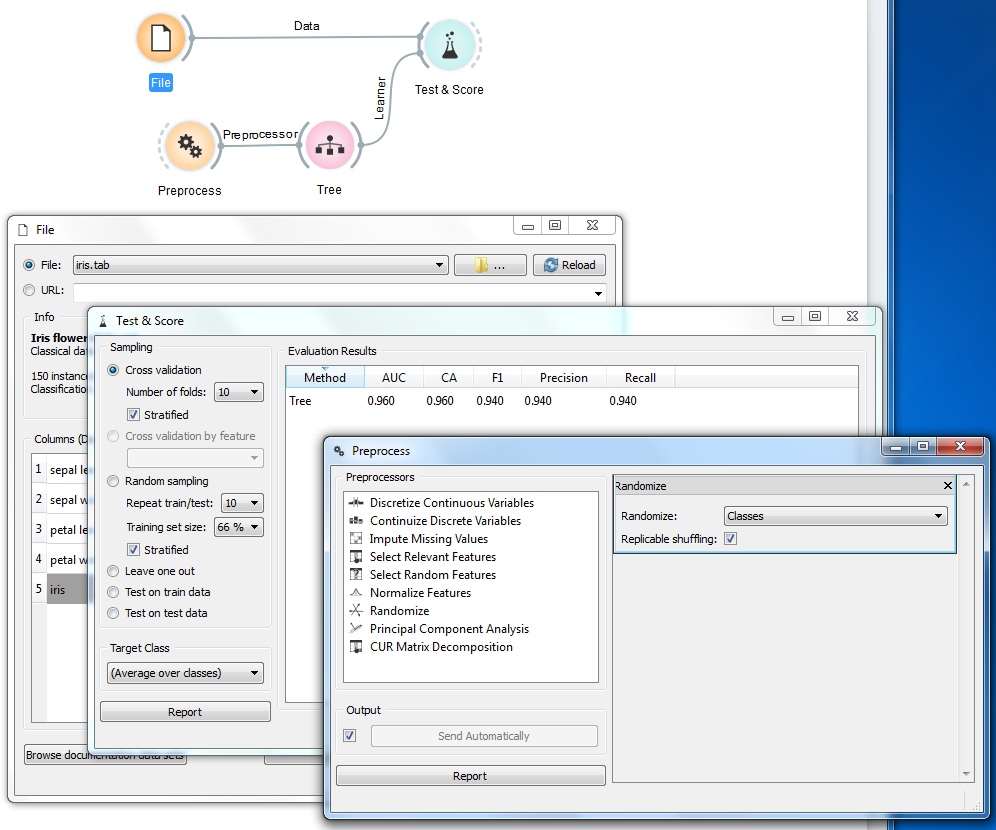Open the iris.tab file dropdown
Viewport: 996px width, 830px height.
click(x=260, y=265)
